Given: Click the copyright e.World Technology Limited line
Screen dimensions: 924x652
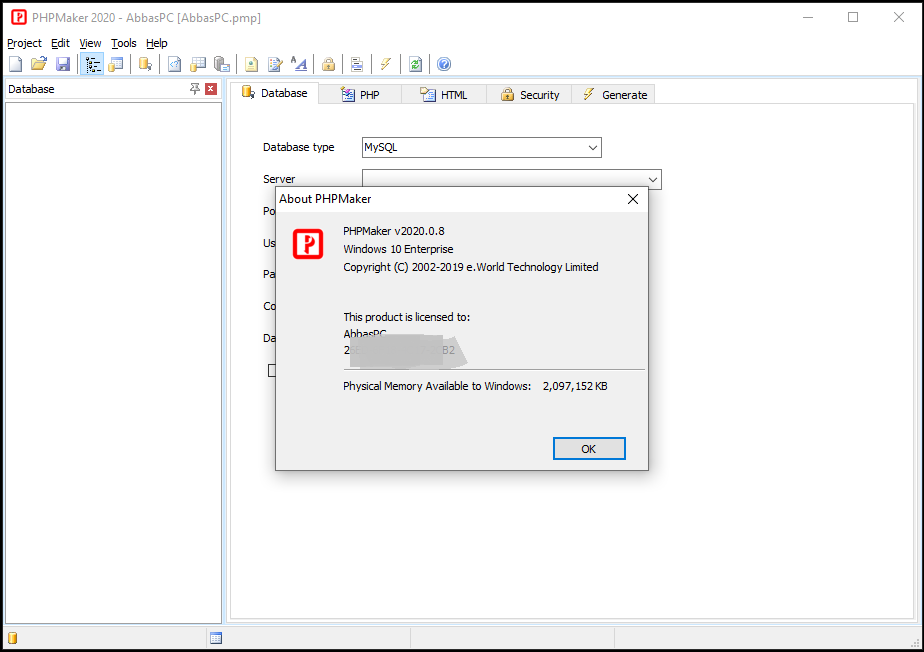Looking at the screenshot, I should tap(471, 267).
